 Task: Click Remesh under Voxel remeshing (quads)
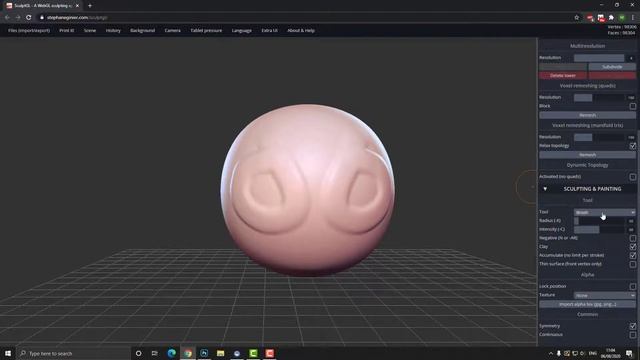coord(587,115)
